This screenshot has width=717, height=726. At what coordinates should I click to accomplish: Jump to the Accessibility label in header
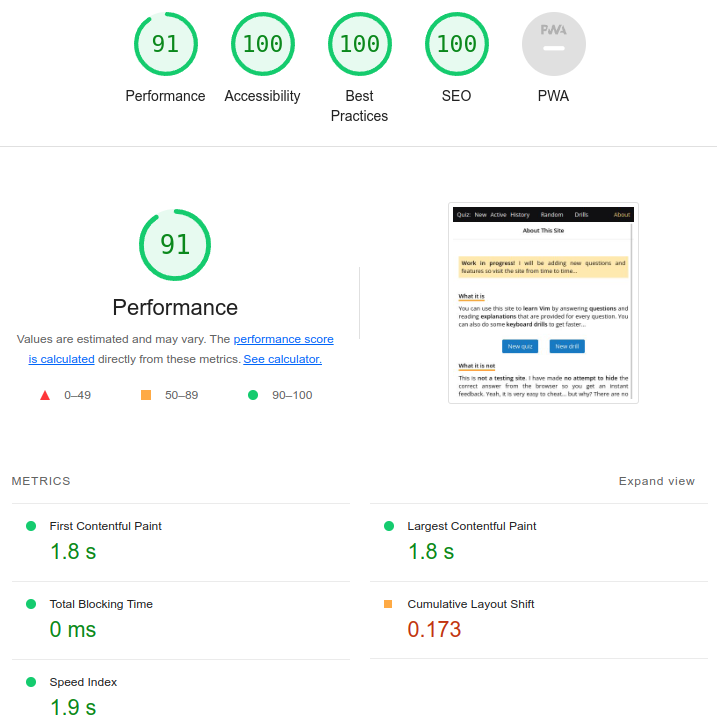coord(262,96)
